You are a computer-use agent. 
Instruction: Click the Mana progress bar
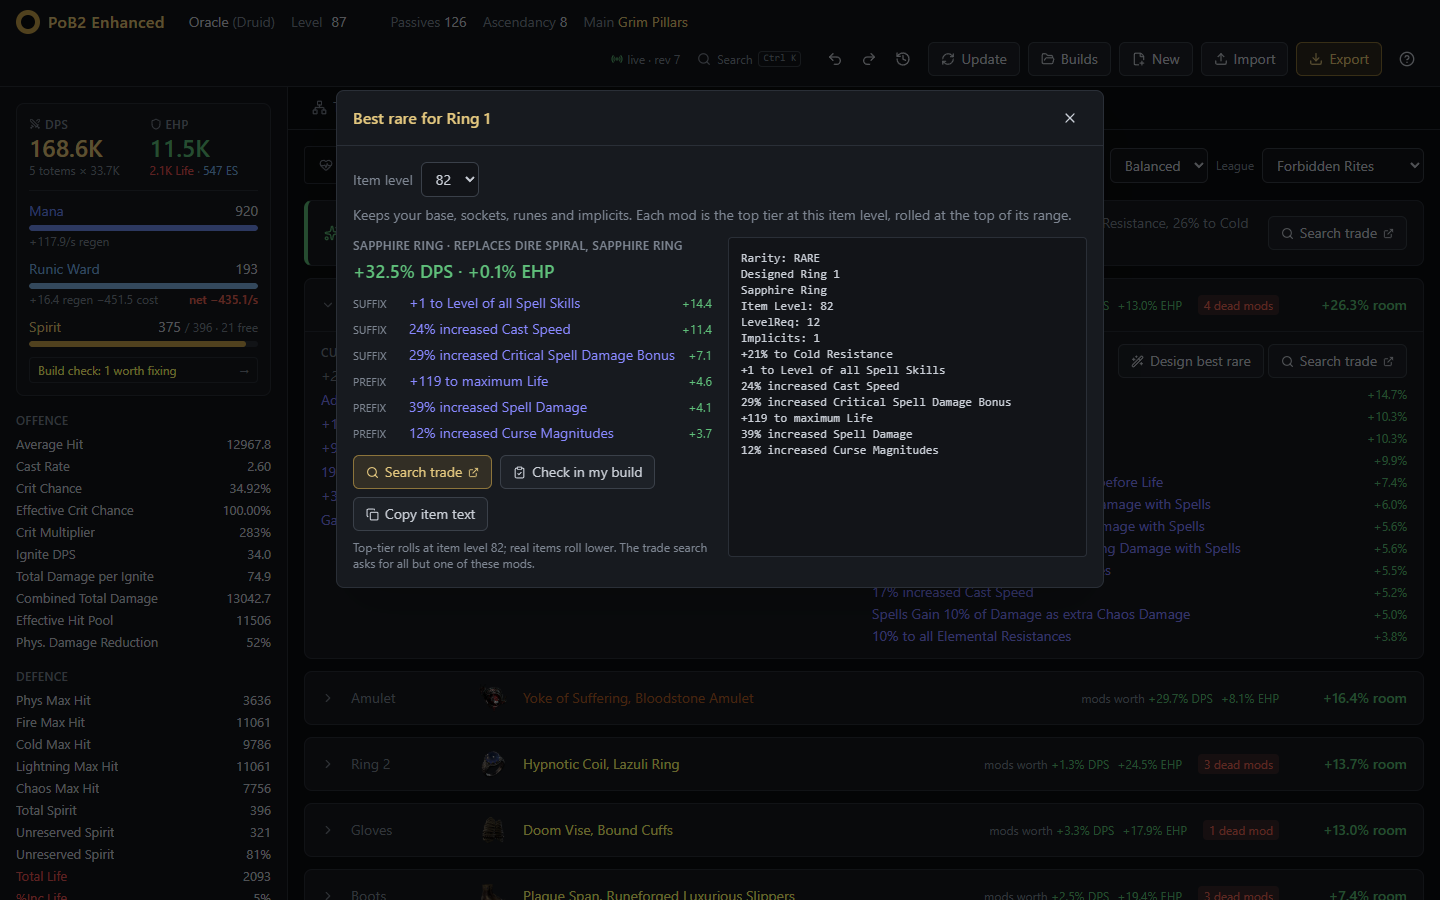click(x=143, y=228)
